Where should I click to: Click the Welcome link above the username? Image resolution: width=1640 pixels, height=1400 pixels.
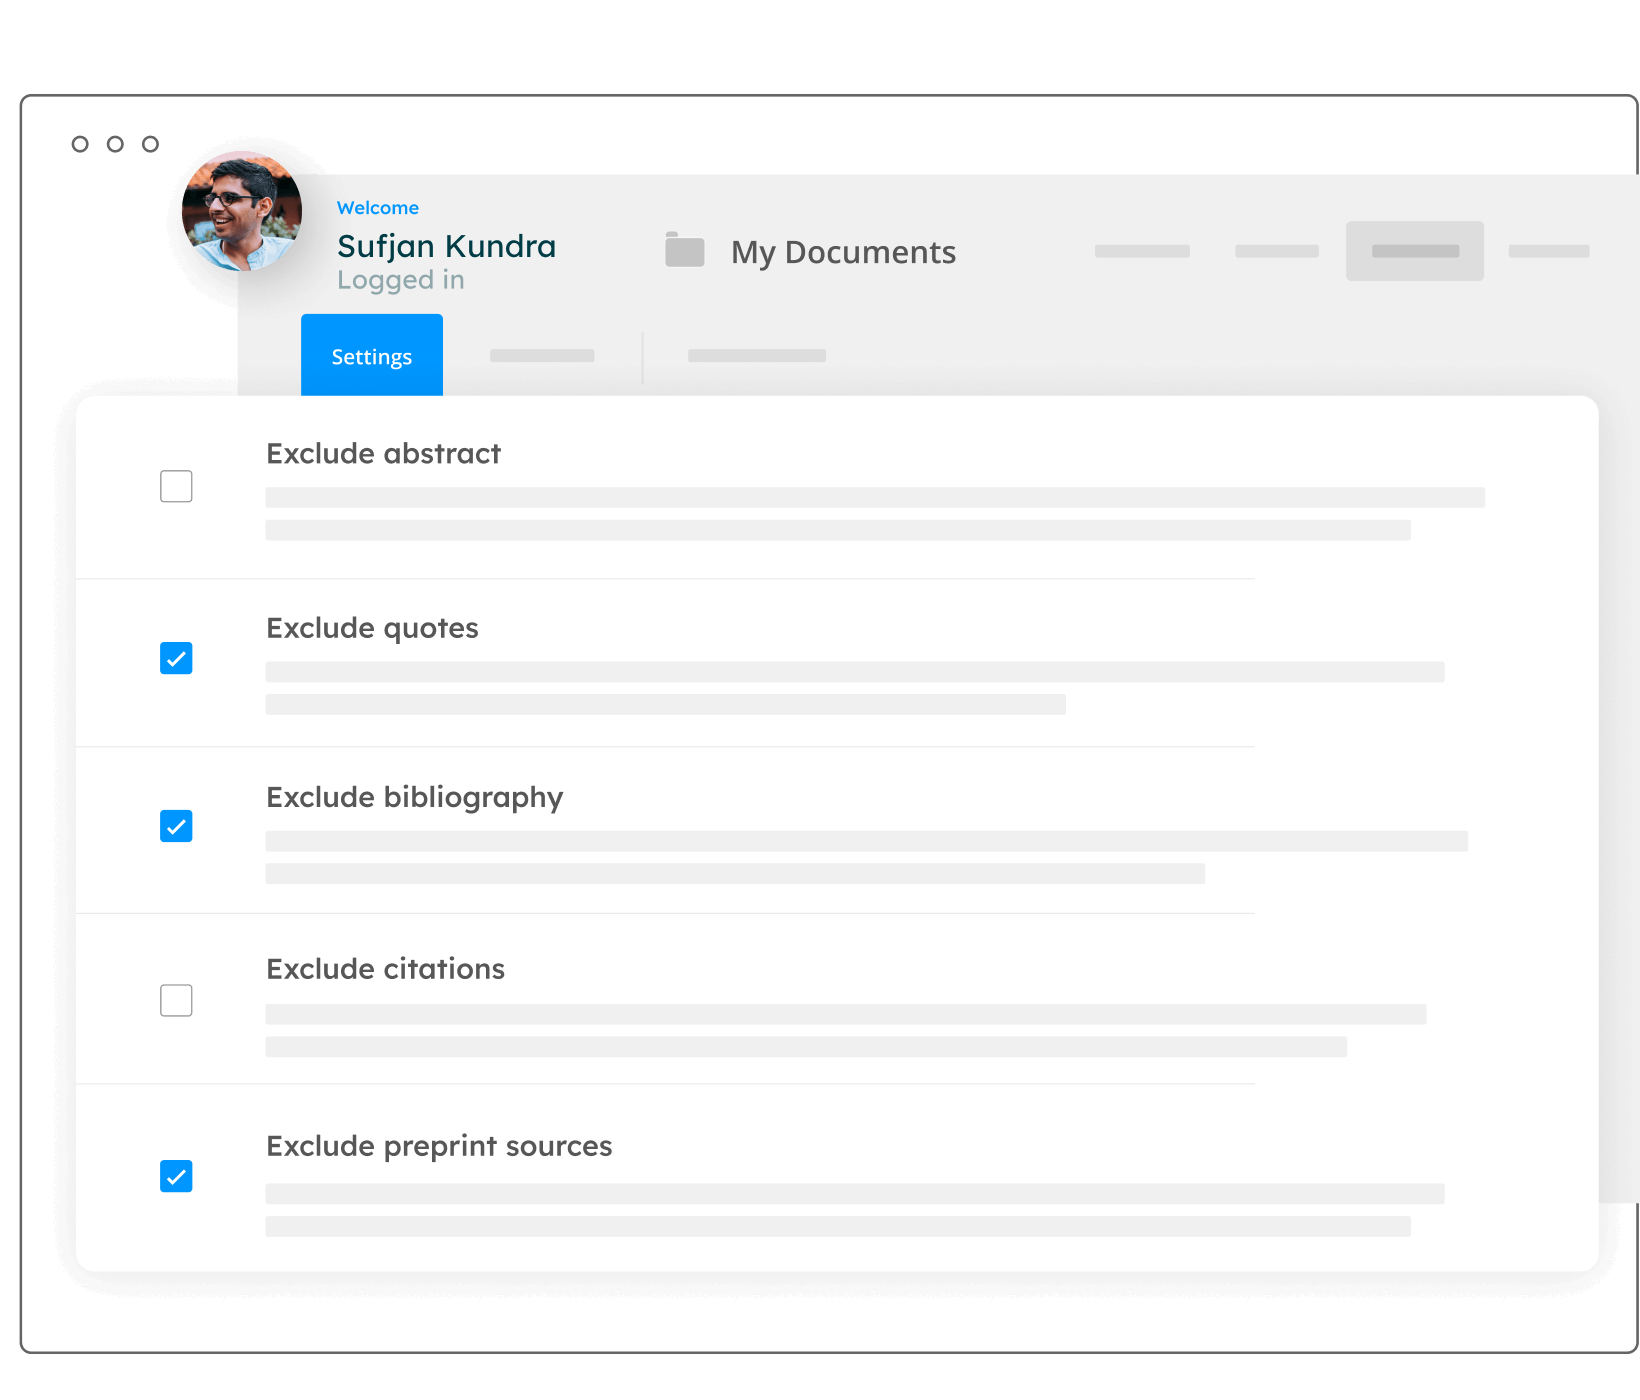[378, 207]
